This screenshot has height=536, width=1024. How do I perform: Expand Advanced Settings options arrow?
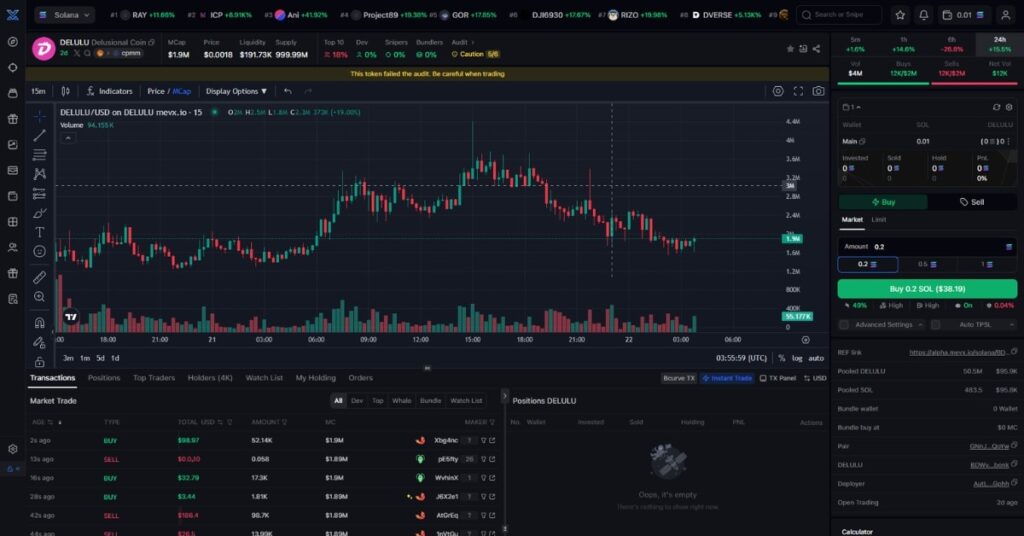[920, 324]
